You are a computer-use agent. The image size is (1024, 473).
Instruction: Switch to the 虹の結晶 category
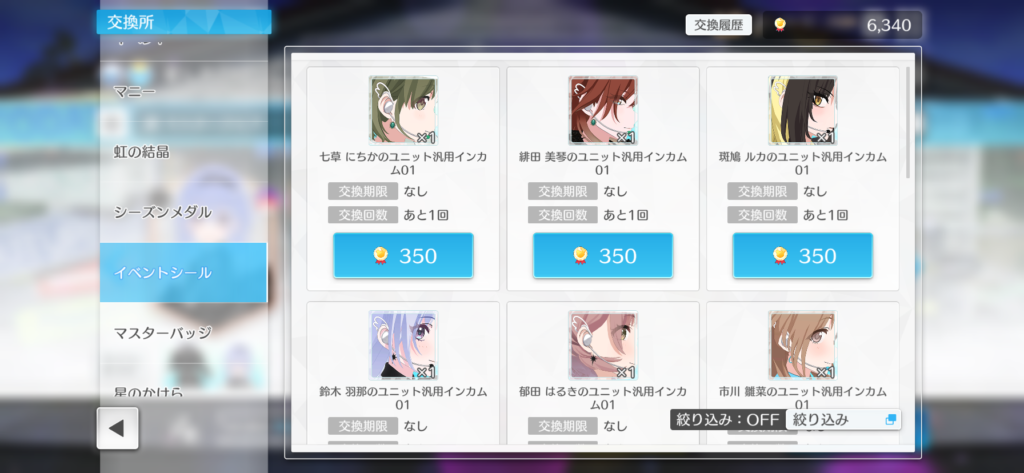coord(184,152)
